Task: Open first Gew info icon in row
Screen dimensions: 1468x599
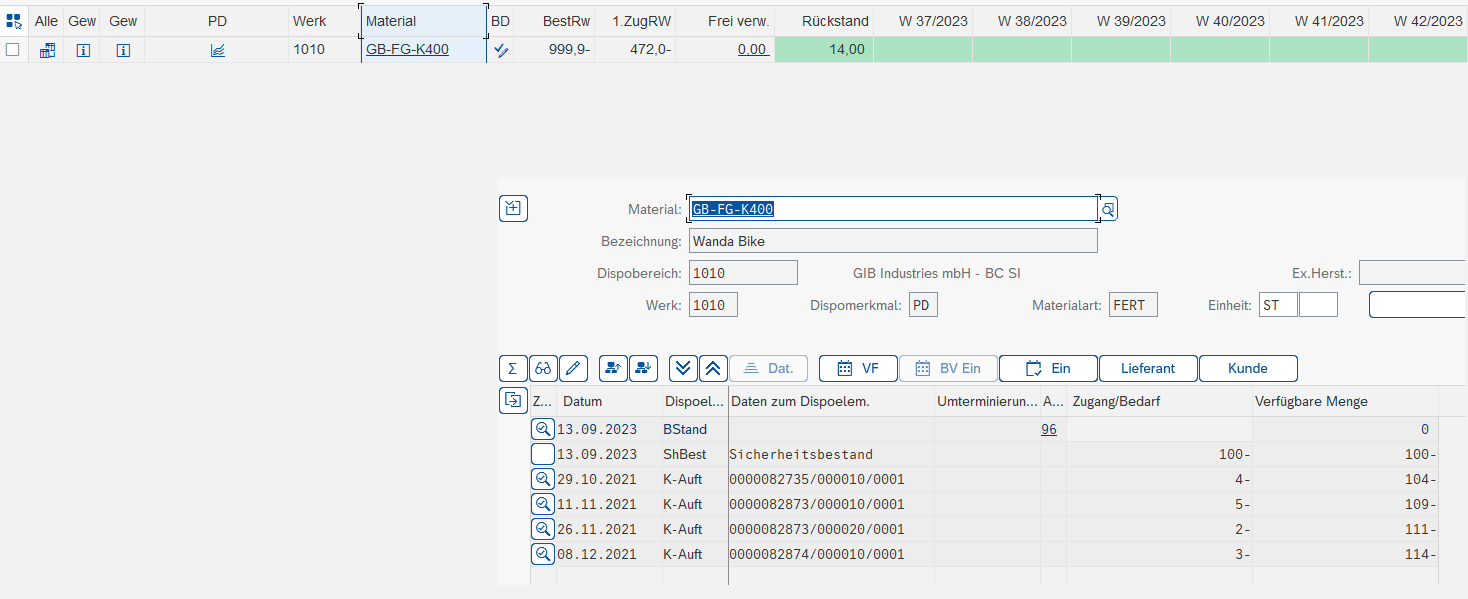Action: pyautogui.click(x=83, y=50)
